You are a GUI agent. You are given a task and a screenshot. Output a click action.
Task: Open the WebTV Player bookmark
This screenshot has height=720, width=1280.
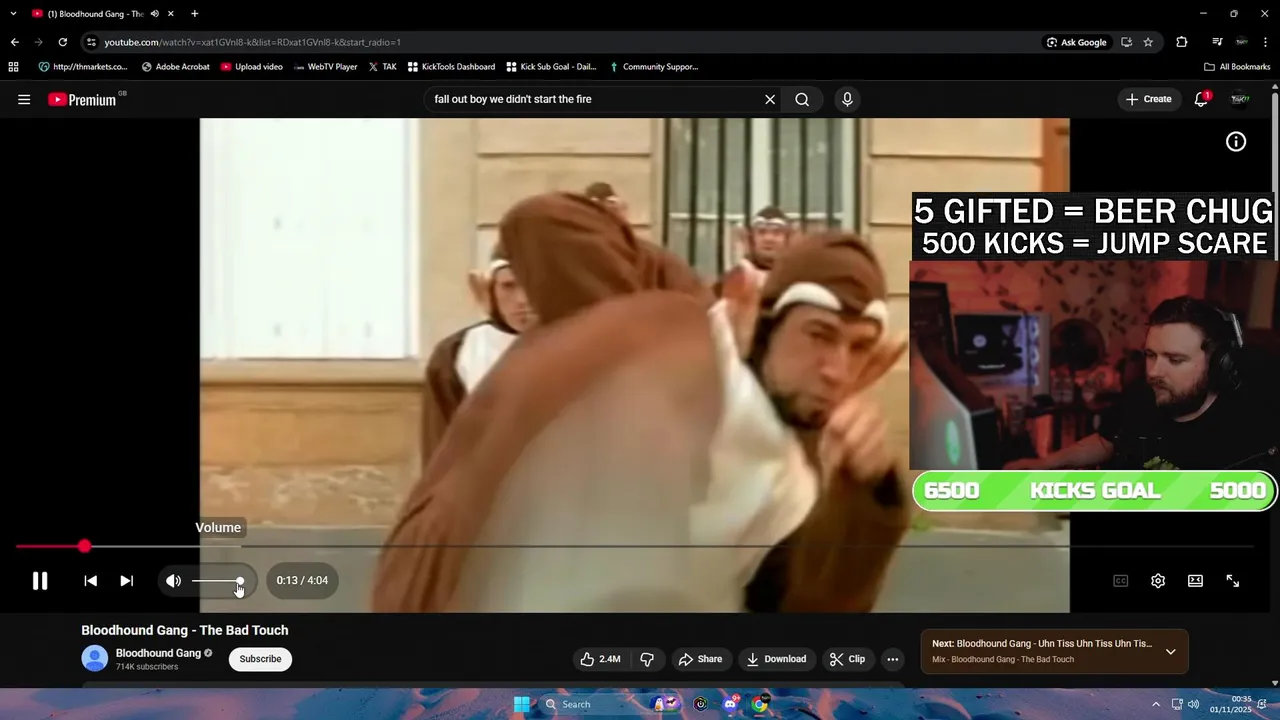(x=325, y=67)
